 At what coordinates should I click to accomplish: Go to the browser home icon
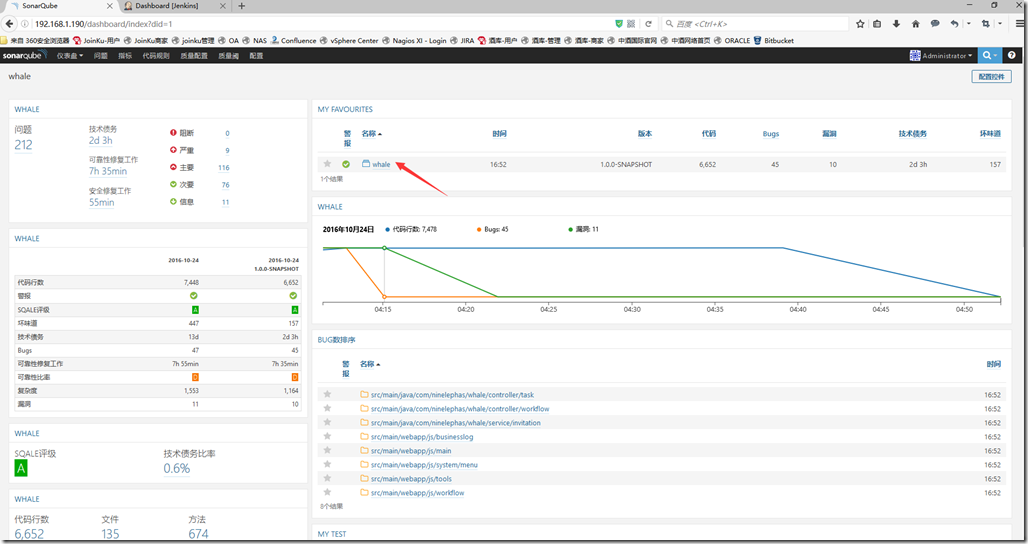[915, 24]
